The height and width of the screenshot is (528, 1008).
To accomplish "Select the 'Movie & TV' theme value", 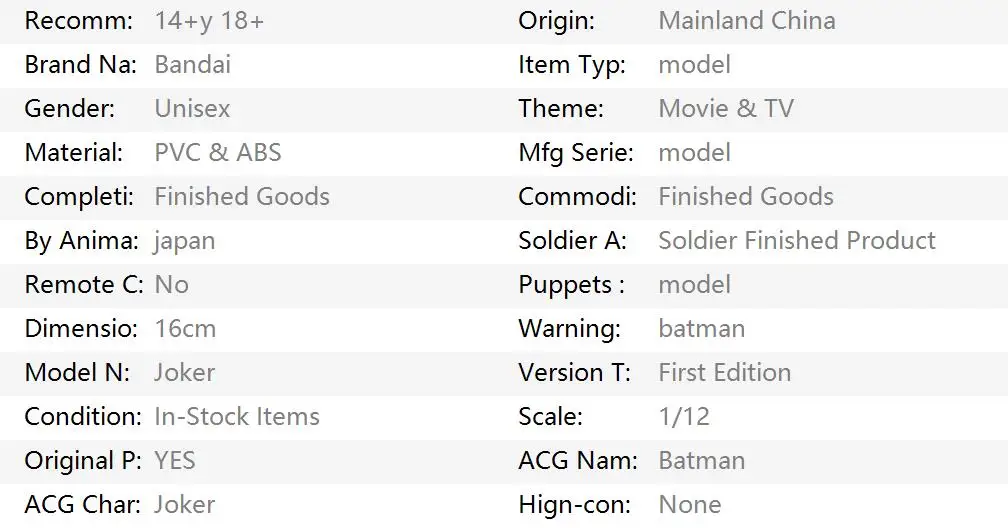I will 725,109.
